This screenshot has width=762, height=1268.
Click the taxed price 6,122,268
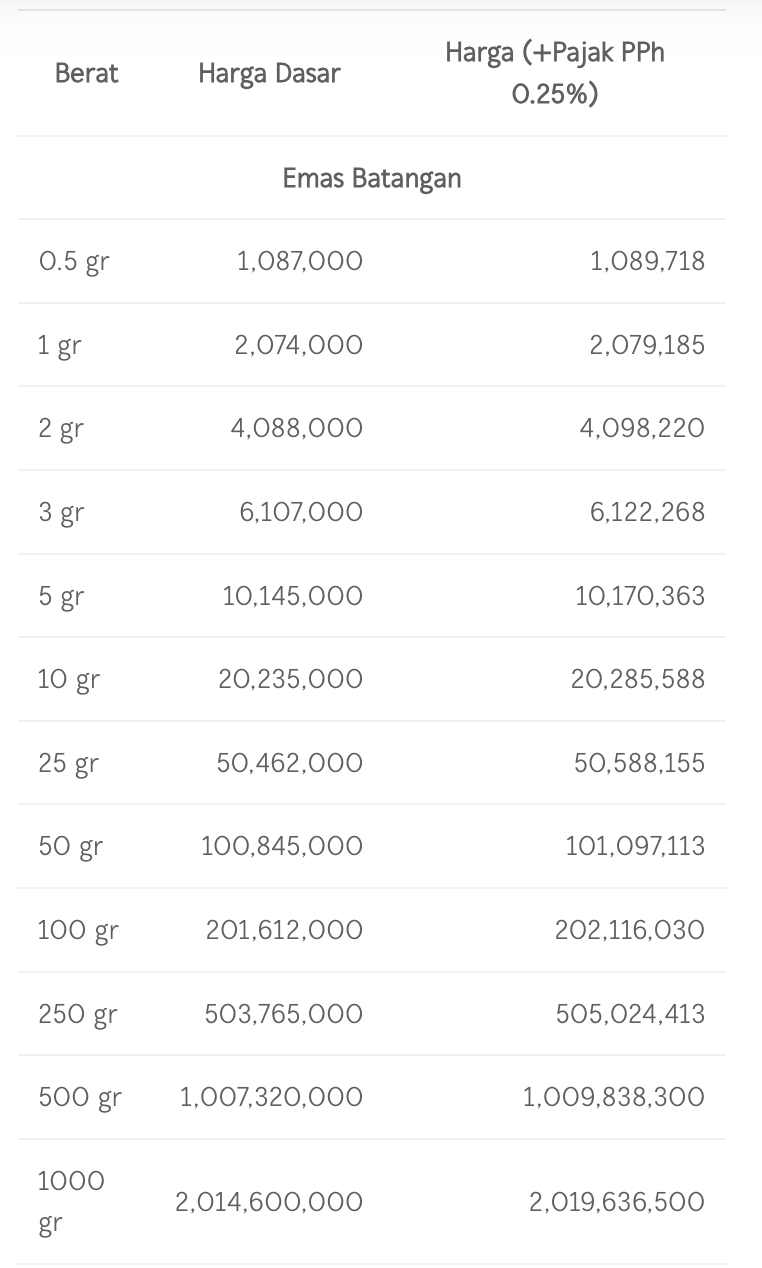pyautogui.click(x=647, y=512)
